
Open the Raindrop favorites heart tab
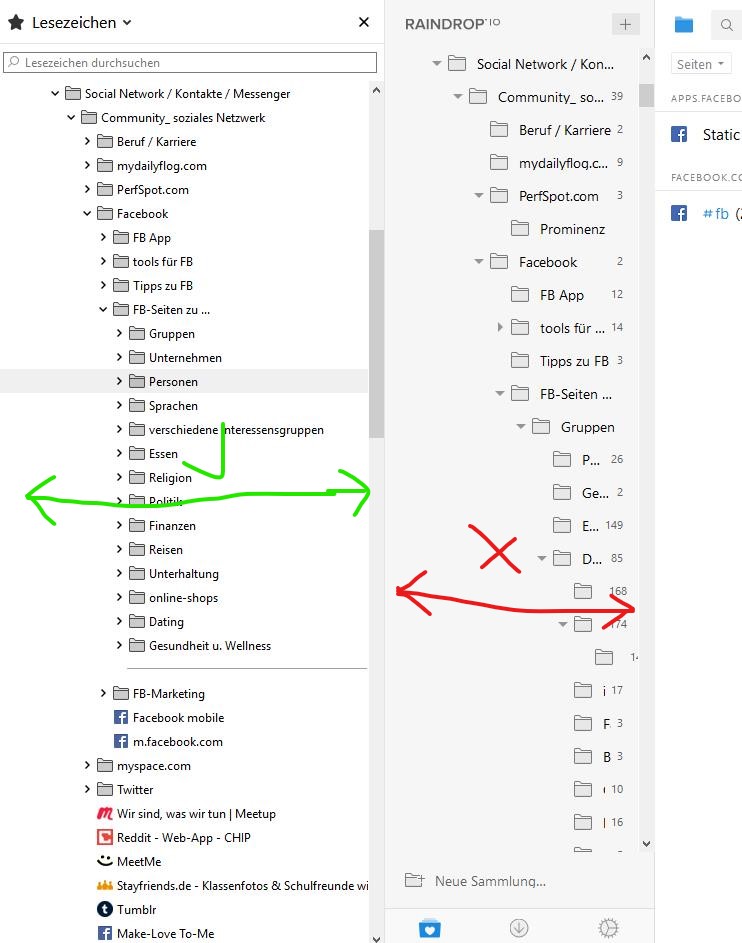point(429,928)
